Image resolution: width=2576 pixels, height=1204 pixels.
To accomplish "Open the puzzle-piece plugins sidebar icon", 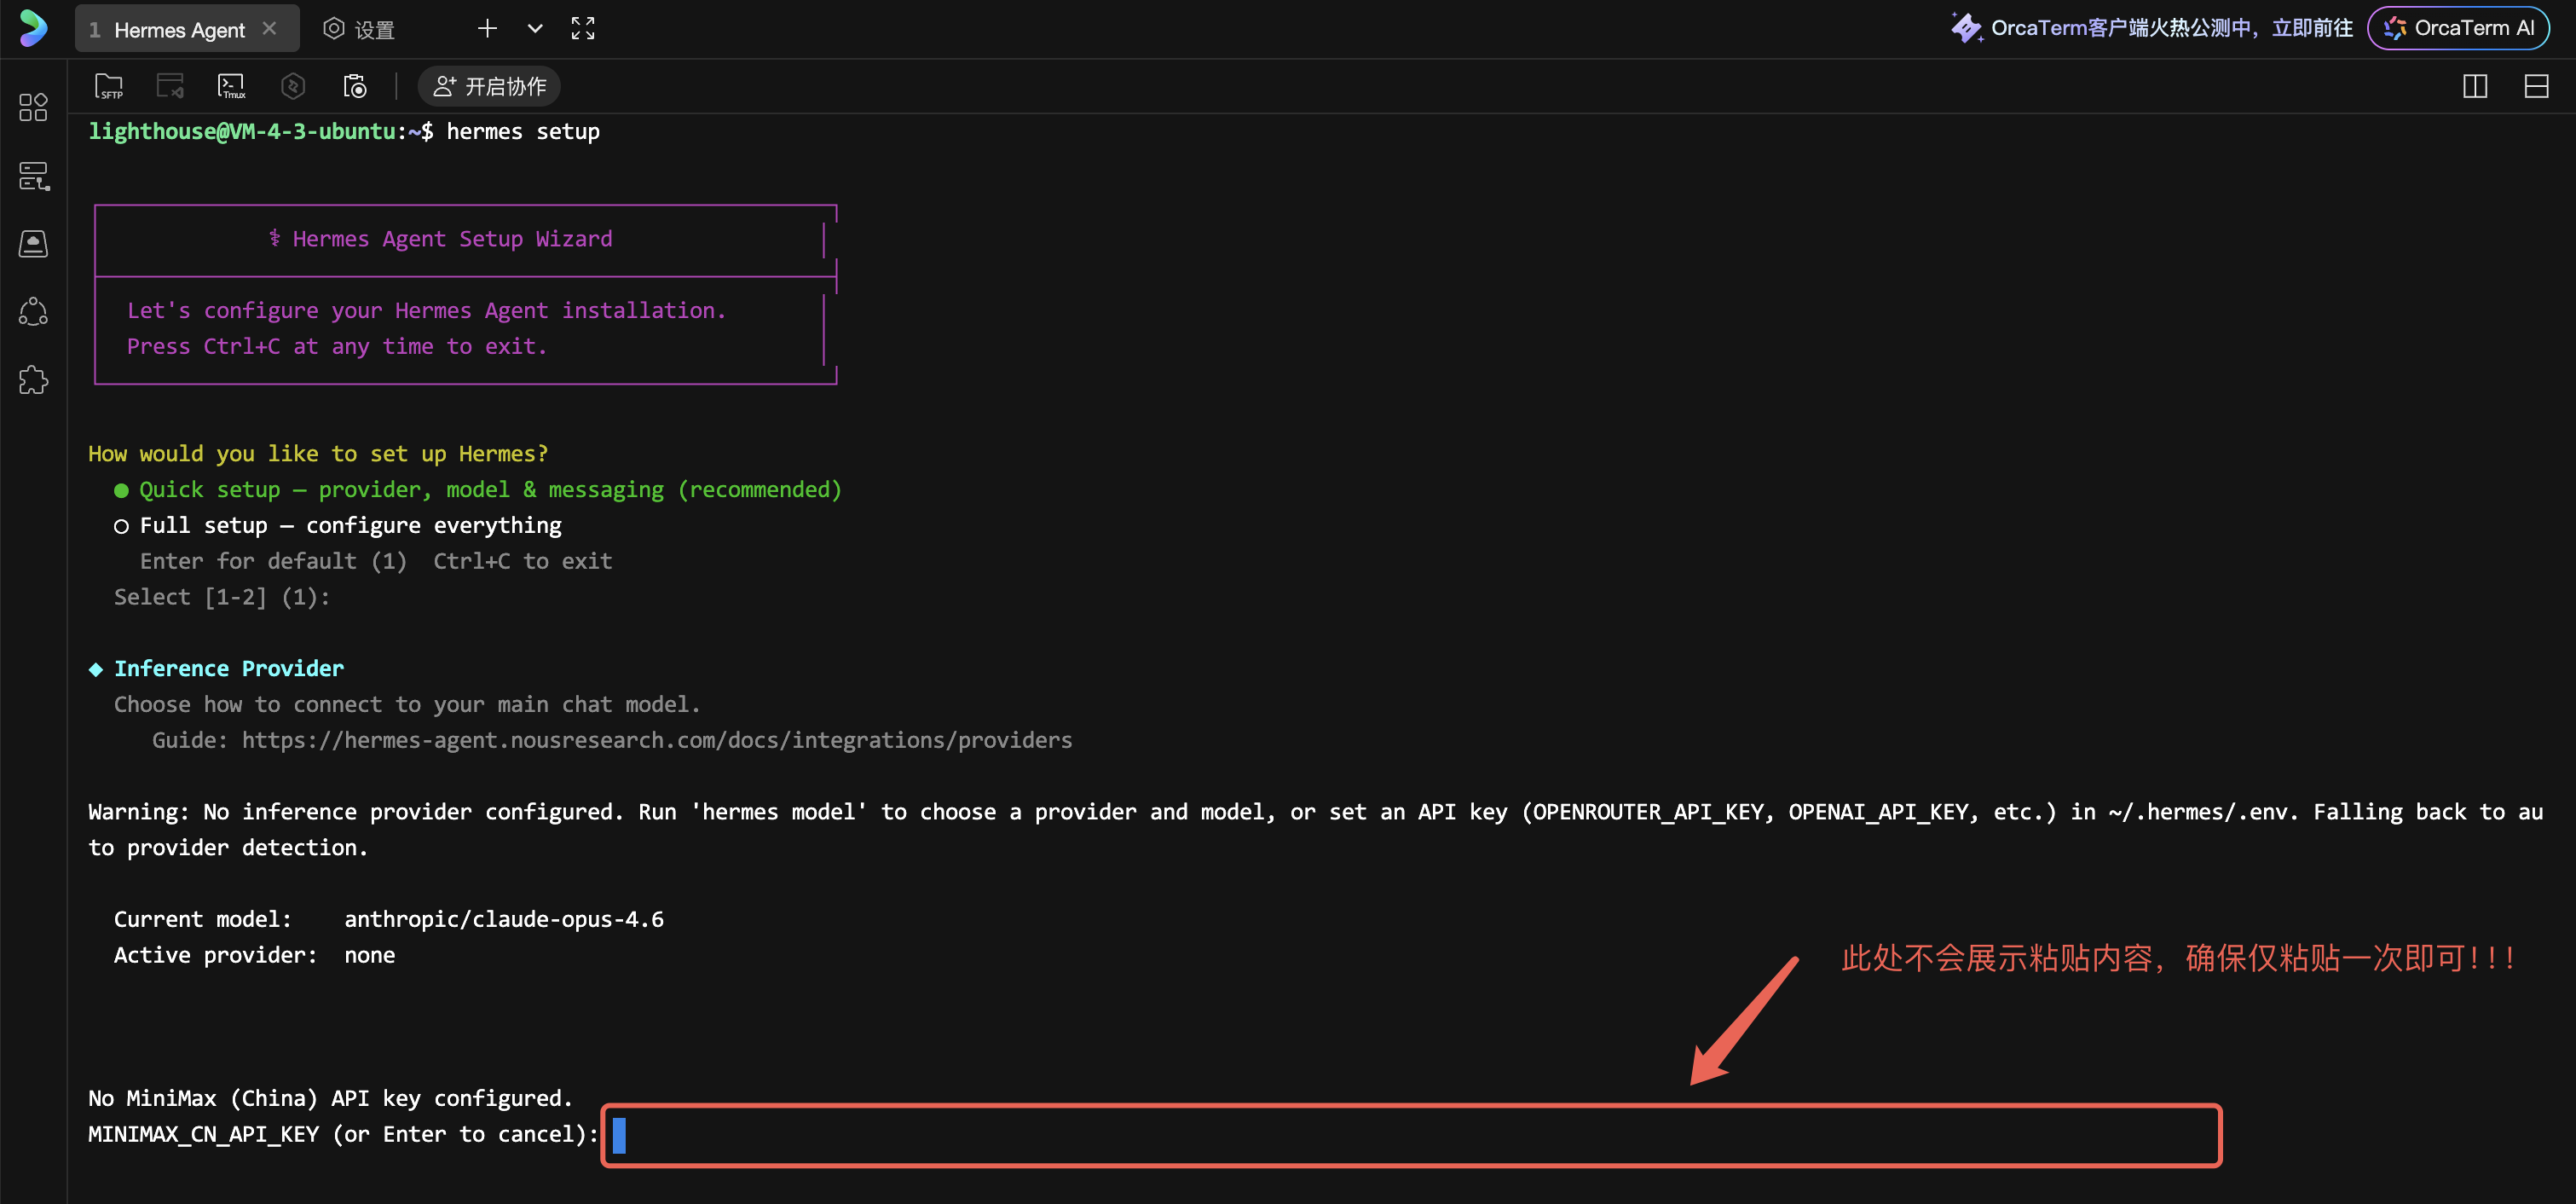I will (33, 380).
